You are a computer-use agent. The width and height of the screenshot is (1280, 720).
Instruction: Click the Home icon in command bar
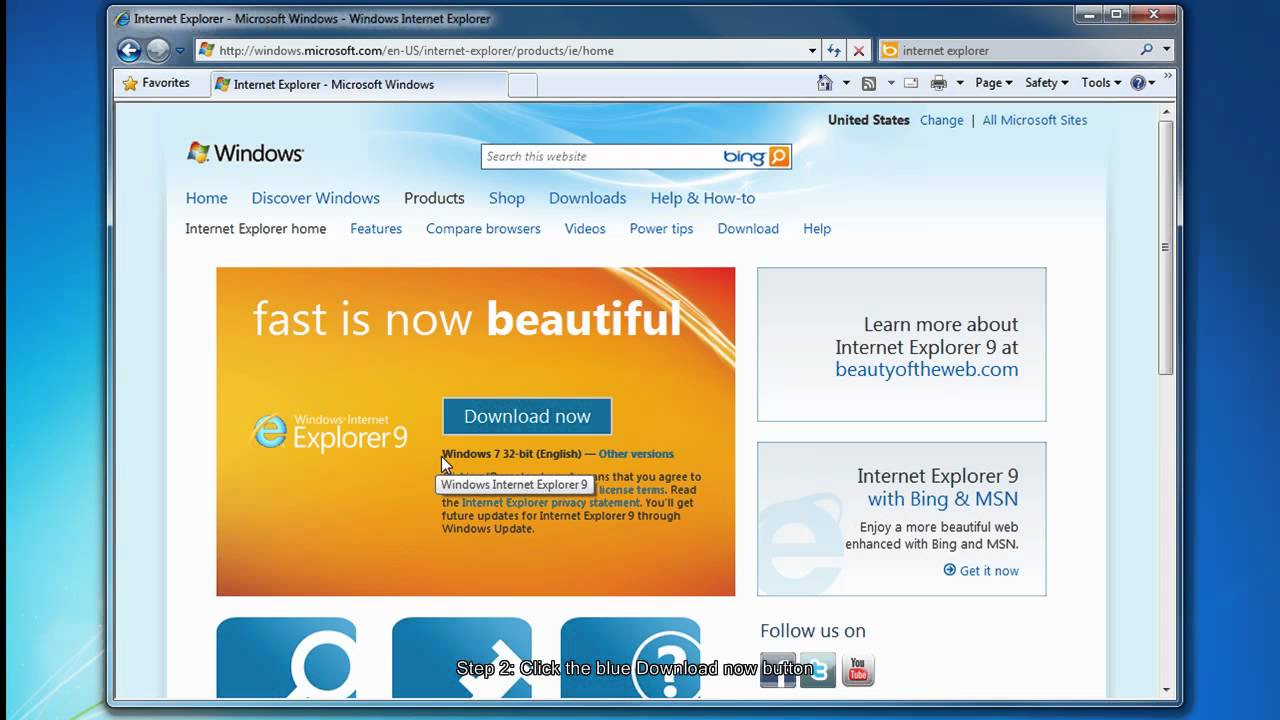(x=825, y=83)
